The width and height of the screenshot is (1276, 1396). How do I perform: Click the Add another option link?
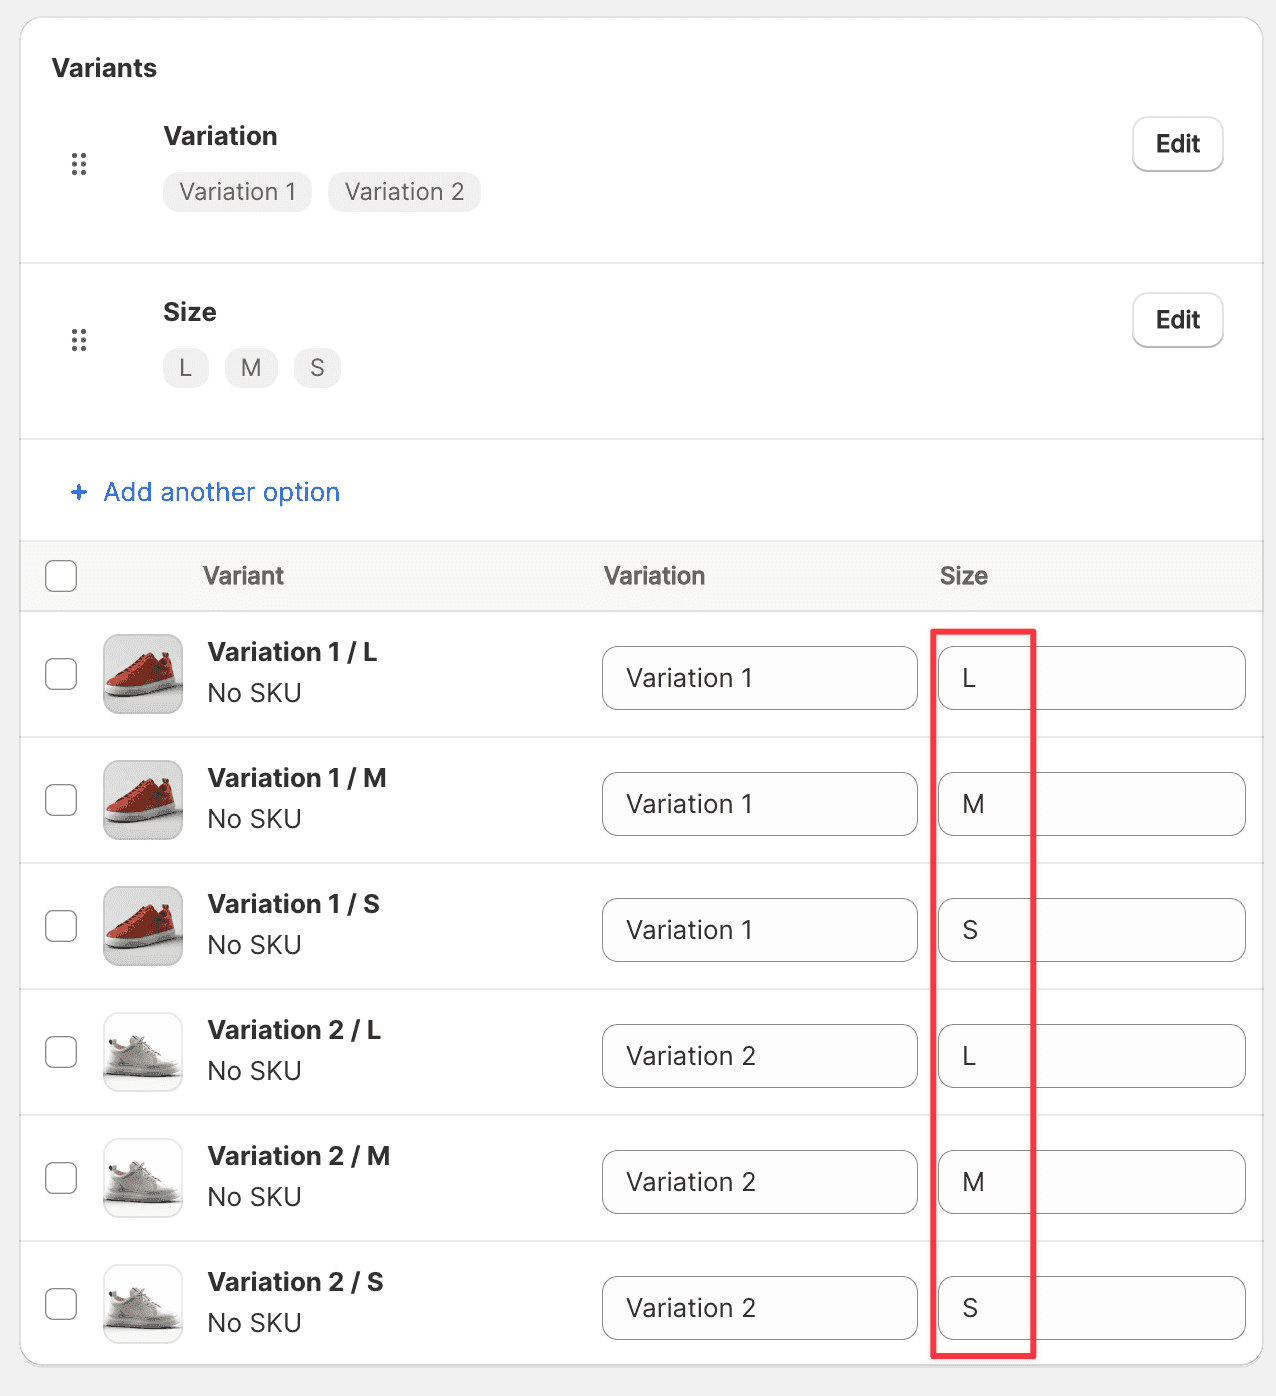[x=221, y=492]
